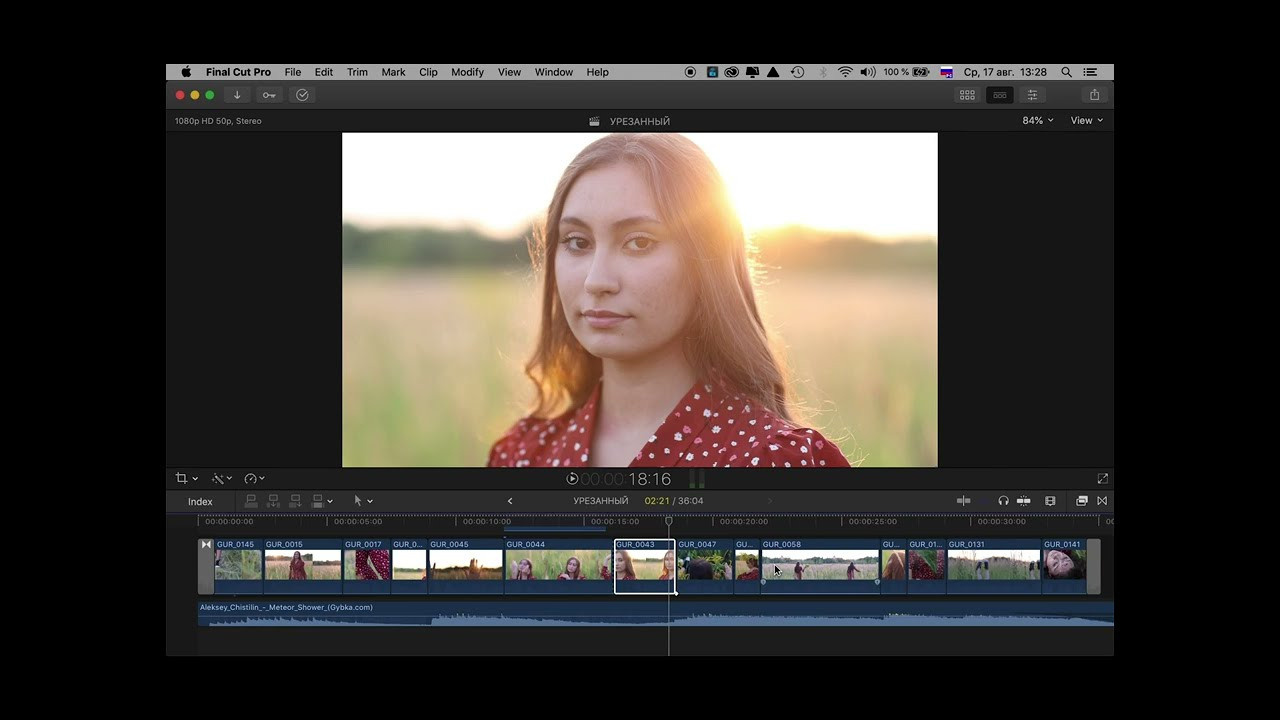
Task: Toggle the inspector panel visibility
Action: (x=1032, y=95)
